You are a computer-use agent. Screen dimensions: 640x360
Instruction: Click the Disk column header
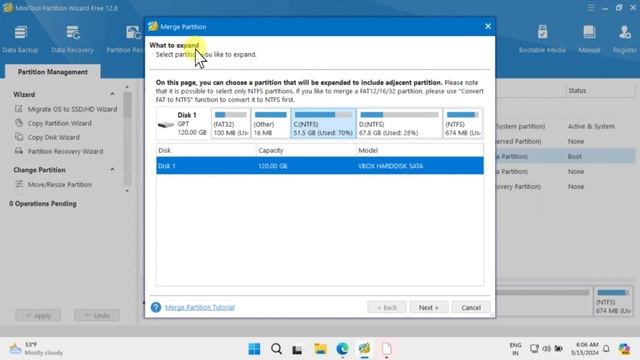click(x=206, y=150)
